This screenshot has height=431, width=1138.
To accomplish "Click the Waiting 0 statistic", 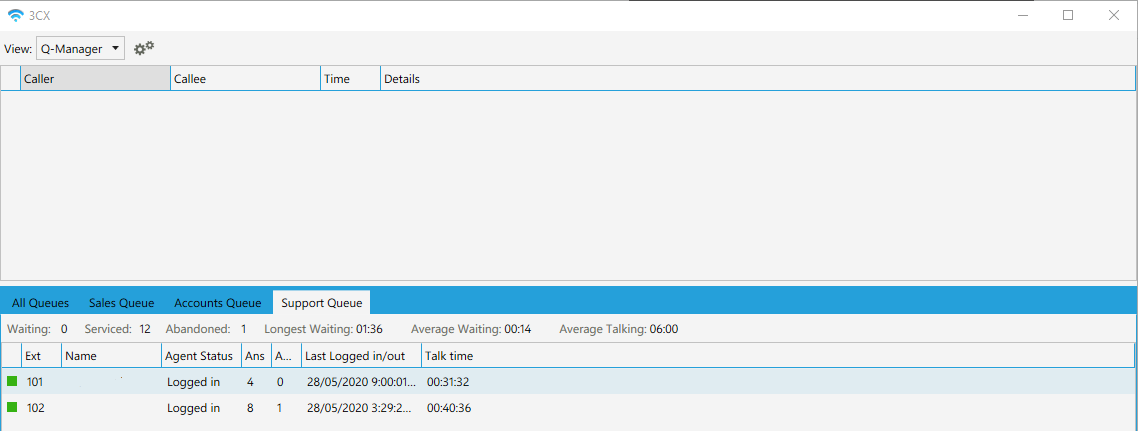I will point(38,329).
